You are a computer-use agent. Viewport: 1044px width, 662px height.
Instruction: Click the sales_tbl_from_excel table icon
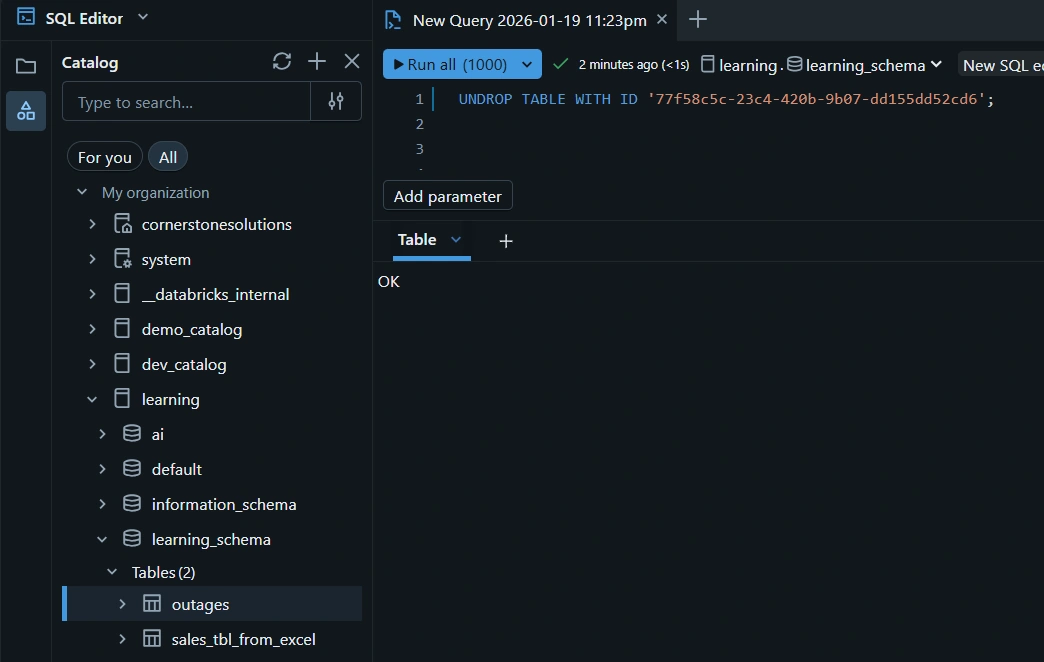[x=152, y=639]
